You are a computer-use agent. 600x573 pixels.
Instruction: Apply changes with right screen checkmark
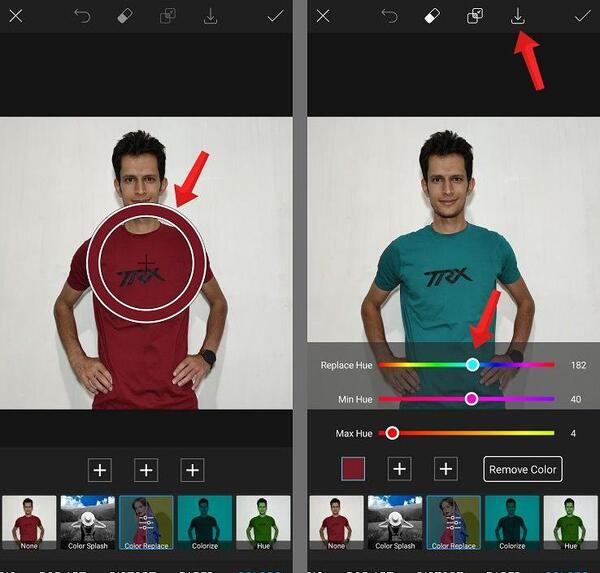click(x=582, y=16)
